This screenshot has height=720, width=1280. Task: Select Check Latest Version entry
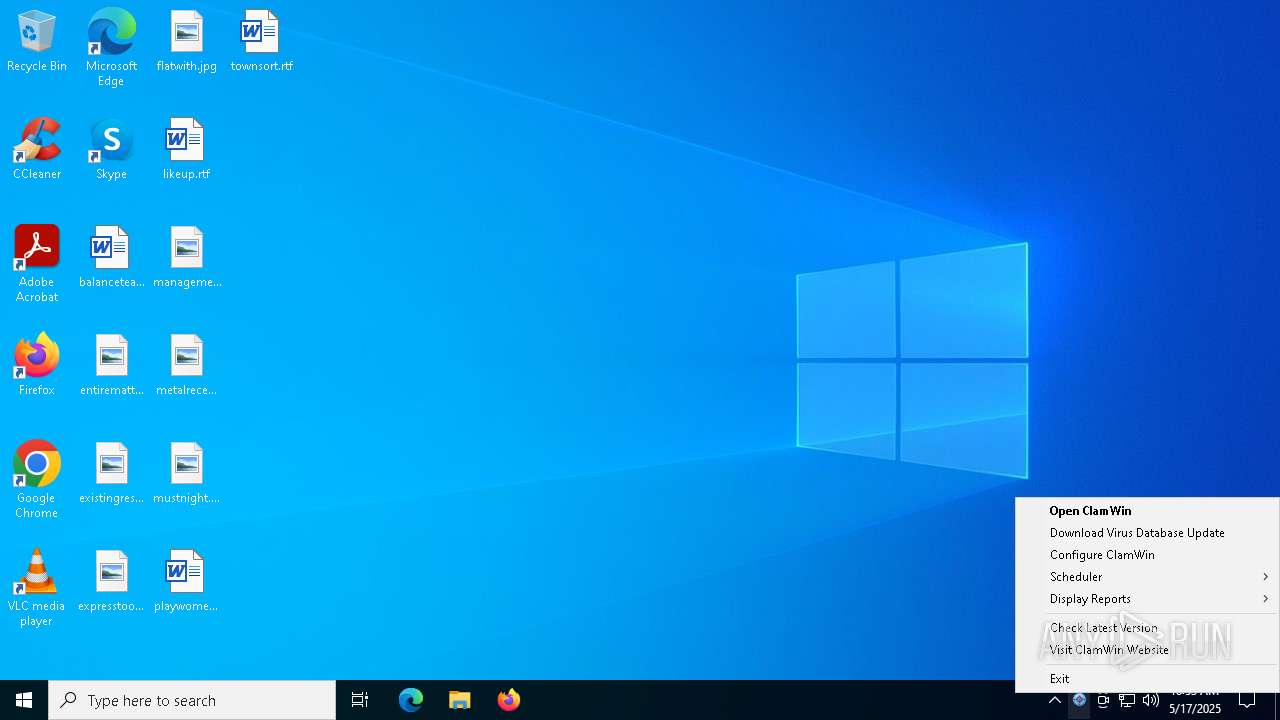point(1147,628)
